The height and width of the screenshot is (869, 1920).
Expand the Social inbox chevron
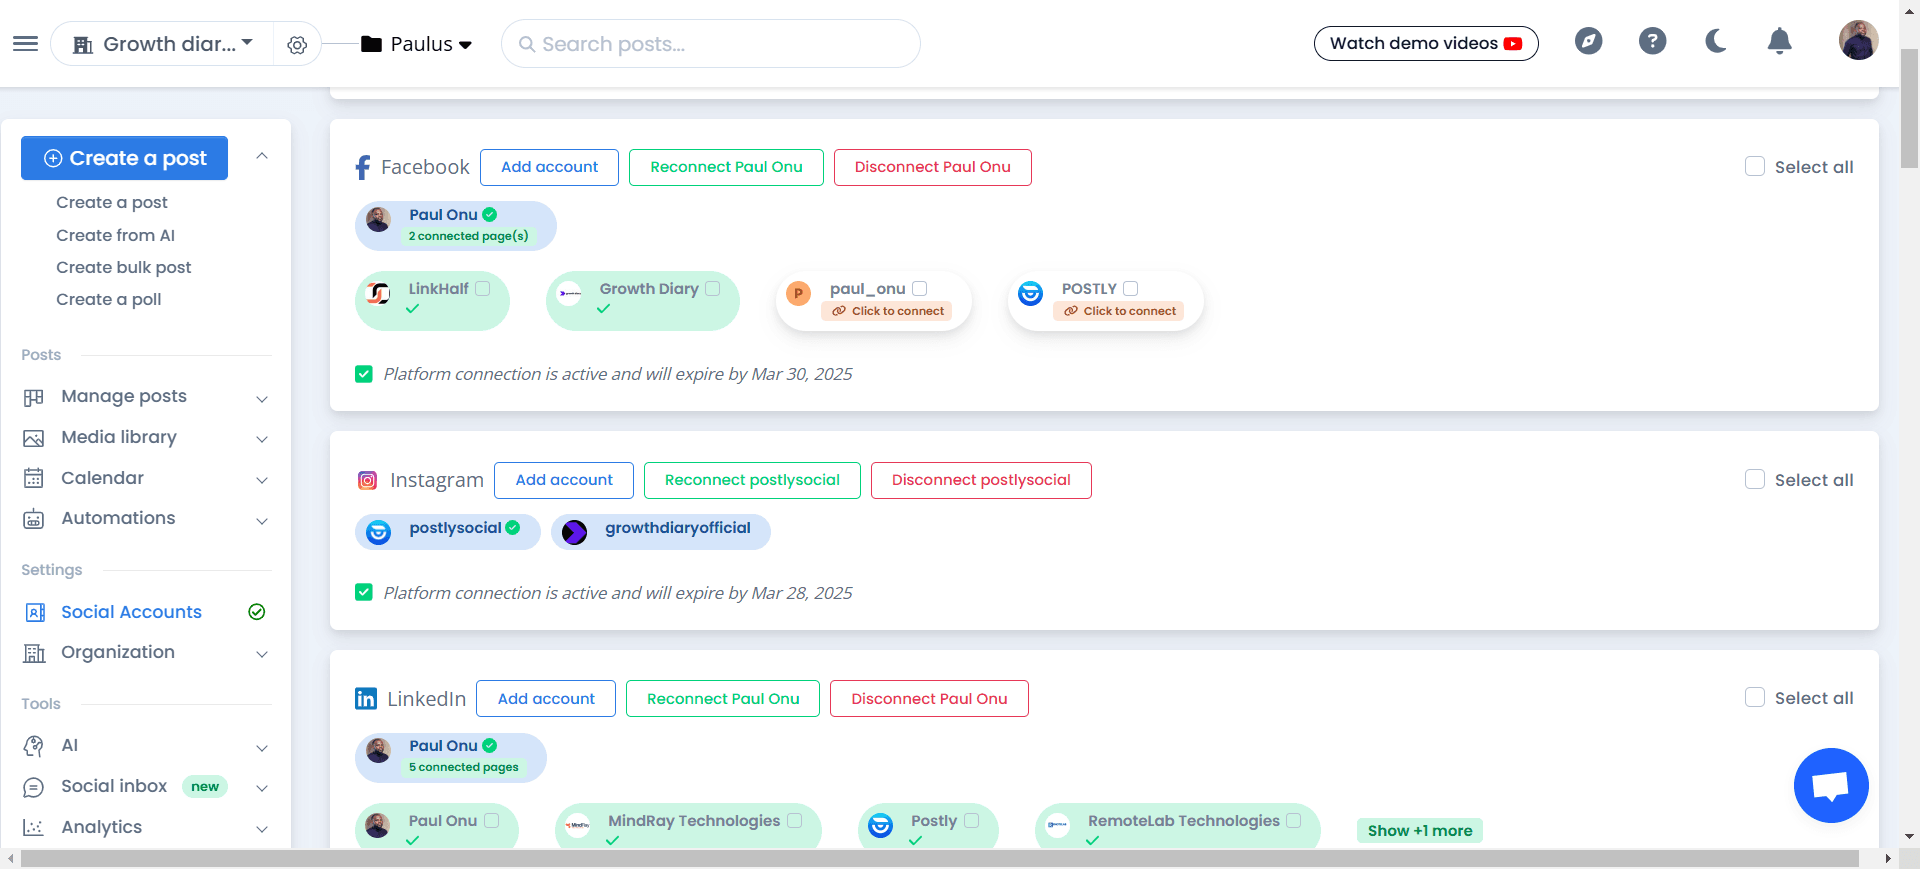tap(262, 788)
